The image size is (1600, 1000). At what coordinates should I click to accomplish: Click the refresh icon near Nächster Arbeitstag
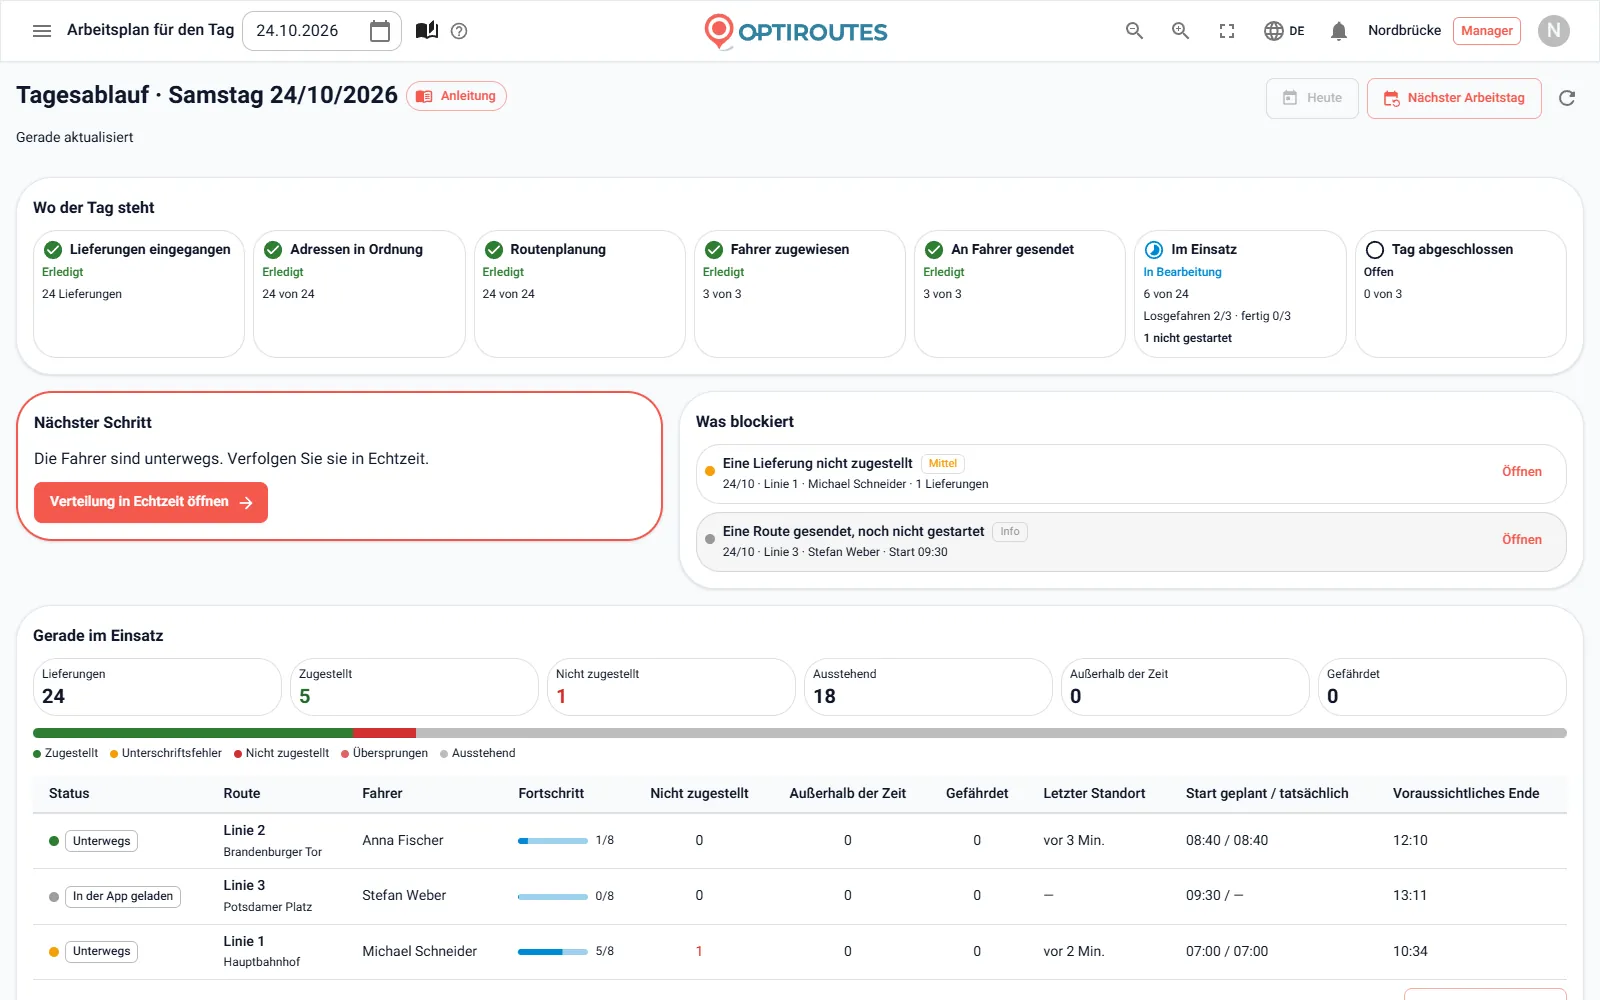(x=1567, y=98)
